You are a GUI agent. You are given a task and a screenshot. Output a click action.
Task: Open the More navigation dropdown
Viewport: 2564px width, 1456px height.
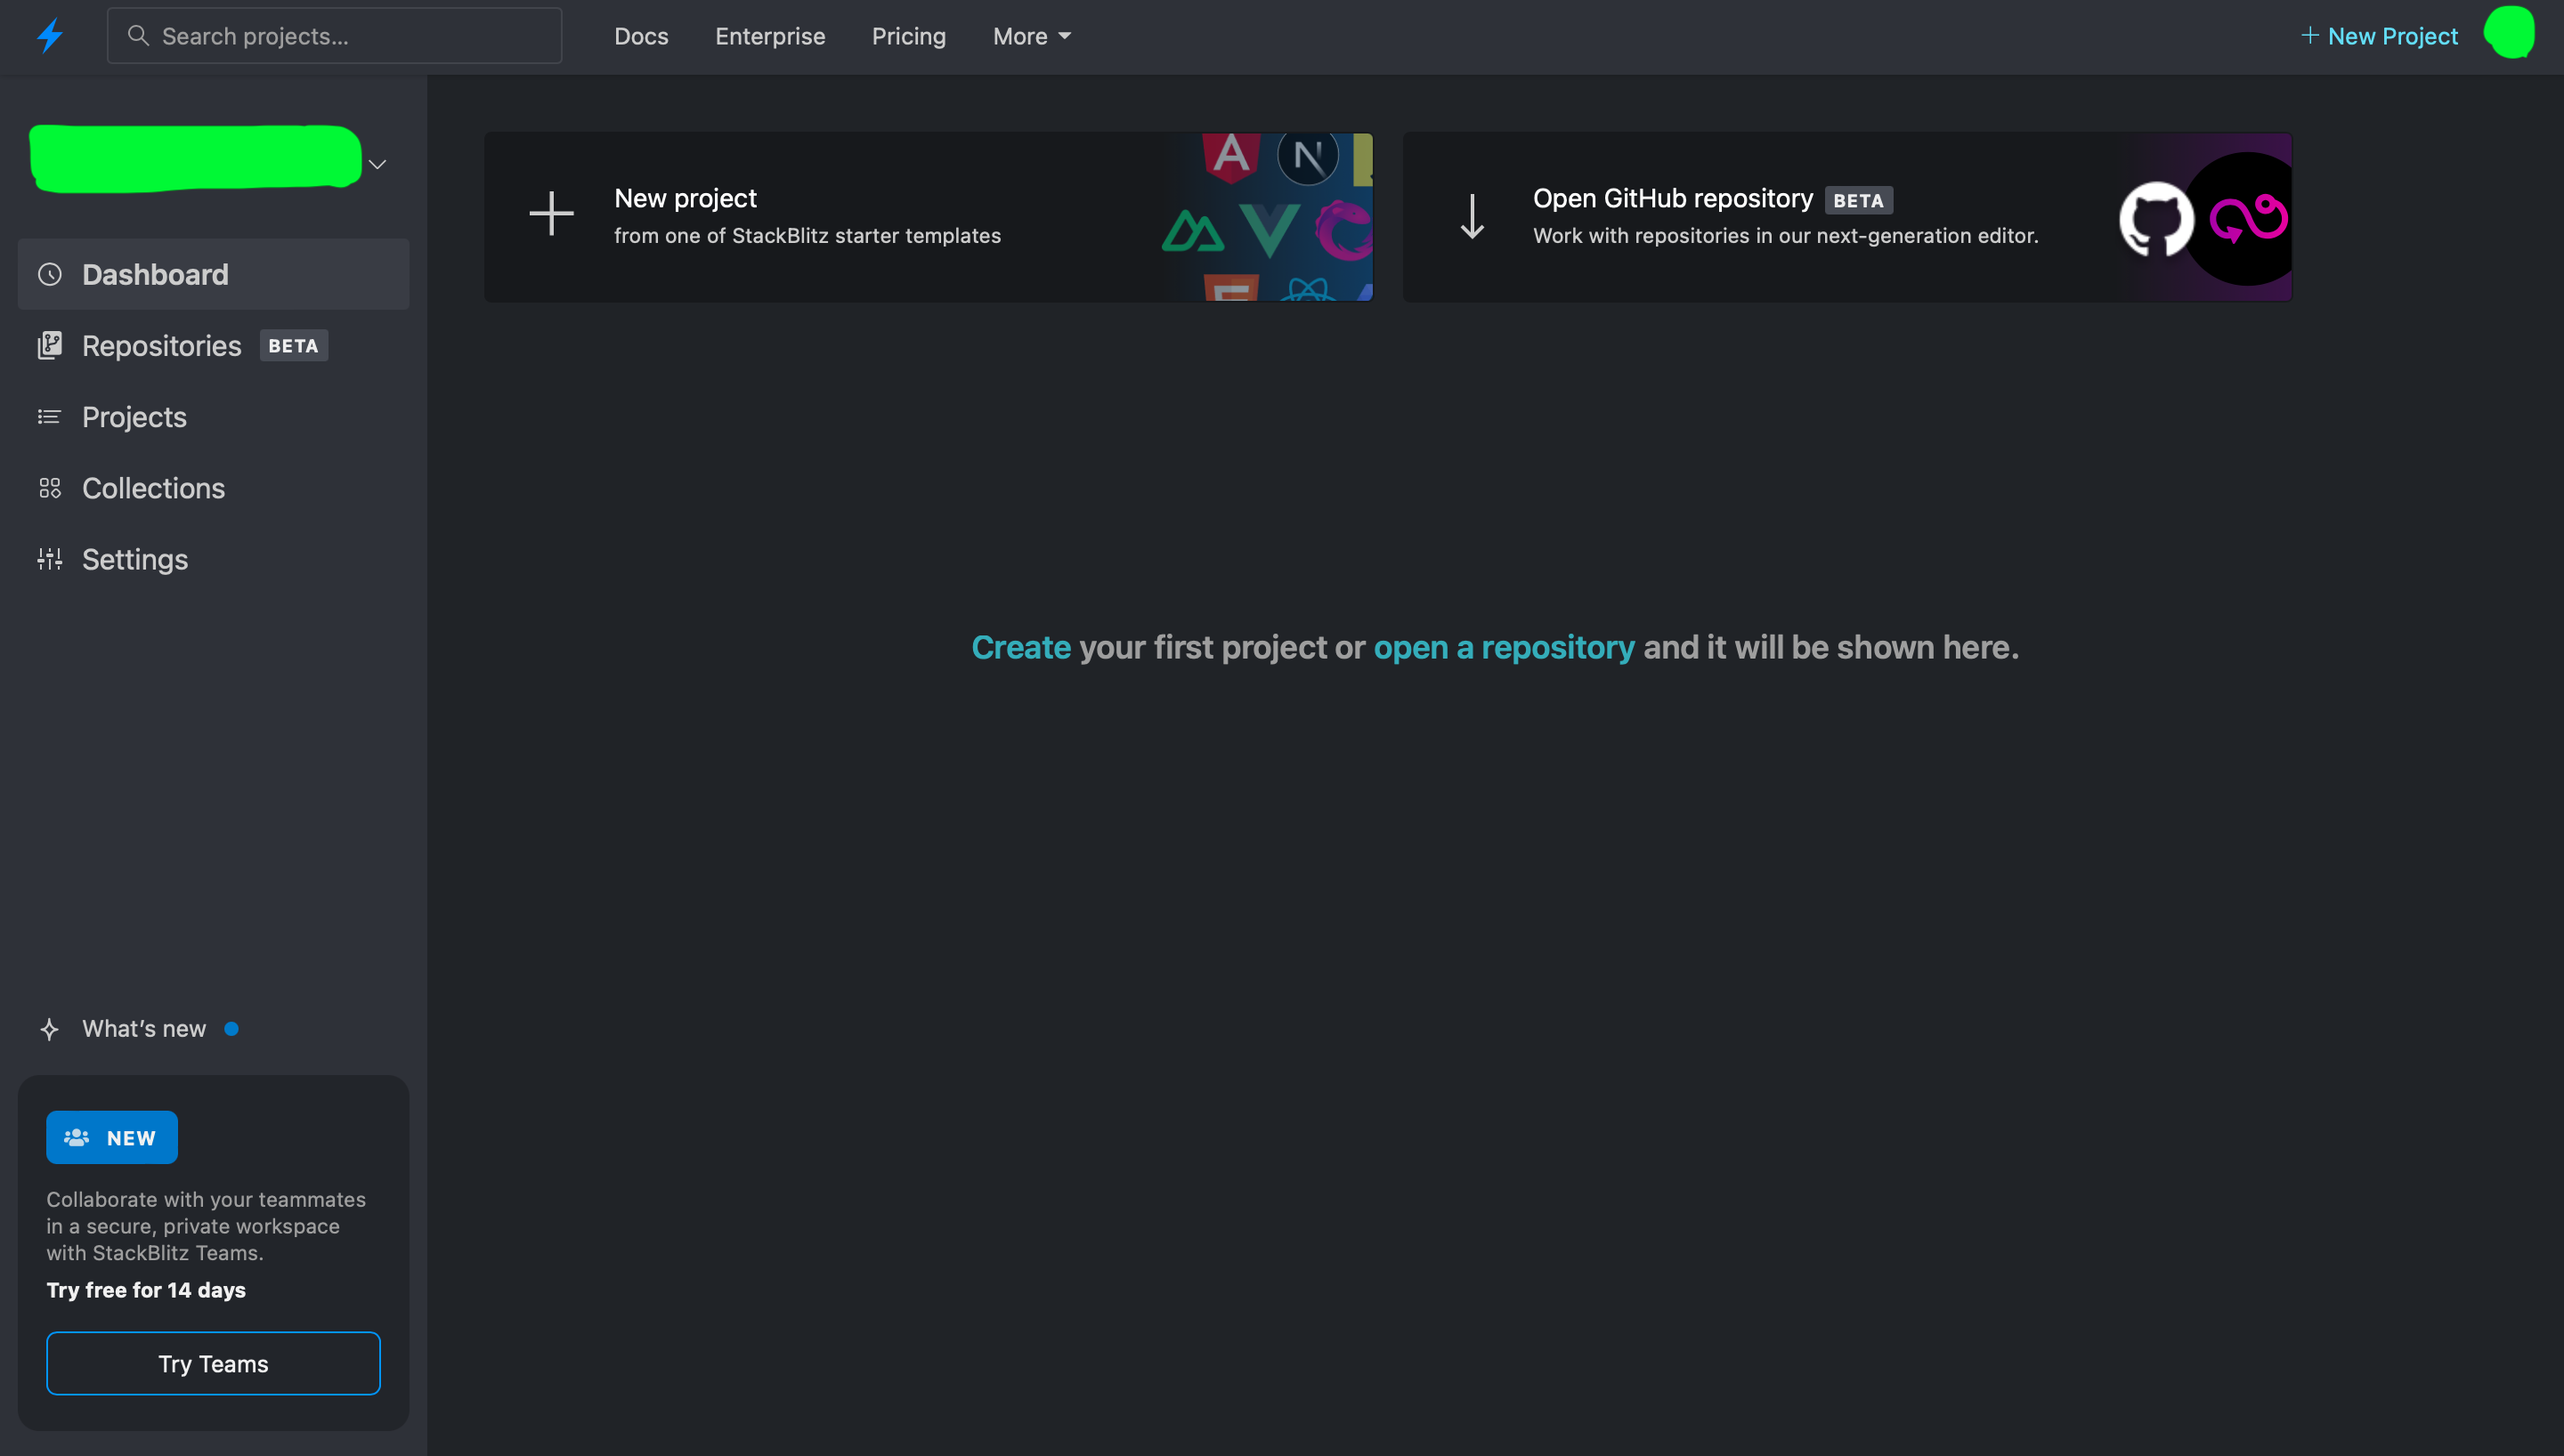coord(1031,36)
